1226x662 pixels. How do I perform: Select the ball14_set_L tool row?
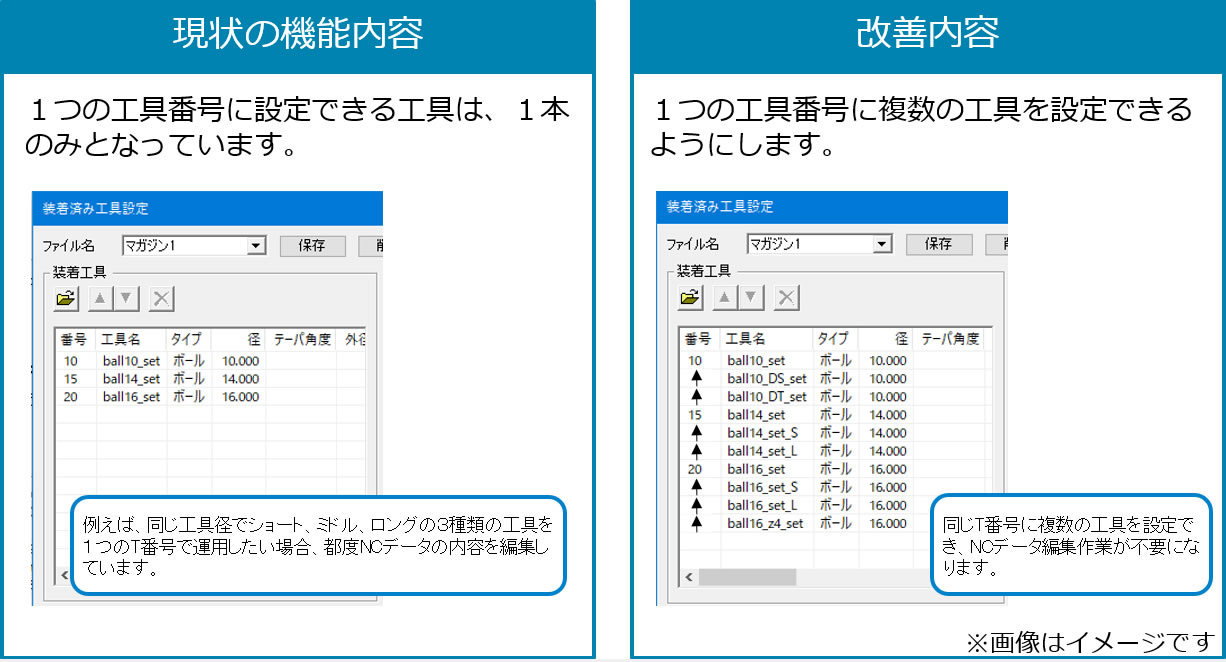(x=762, y=451)
